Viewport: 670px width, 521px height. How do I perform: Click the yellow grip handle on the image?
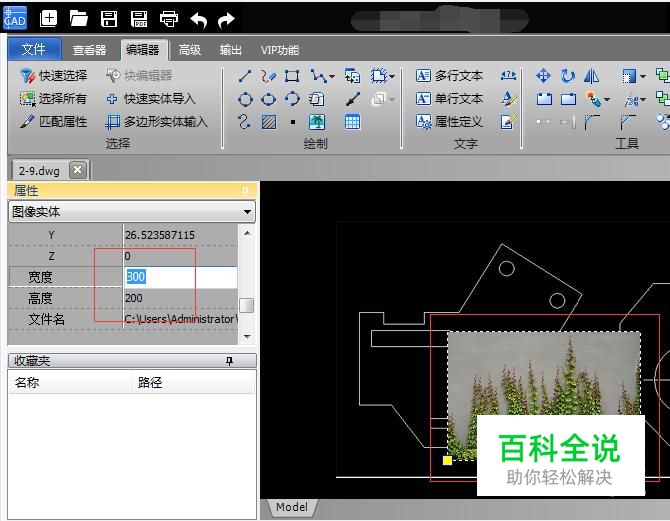tap(447, 460)
